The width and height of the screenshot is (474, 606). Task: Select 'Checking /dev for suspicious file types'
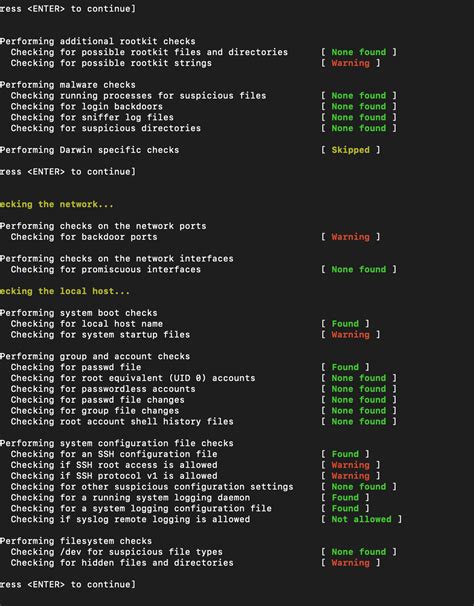[116, 552]
